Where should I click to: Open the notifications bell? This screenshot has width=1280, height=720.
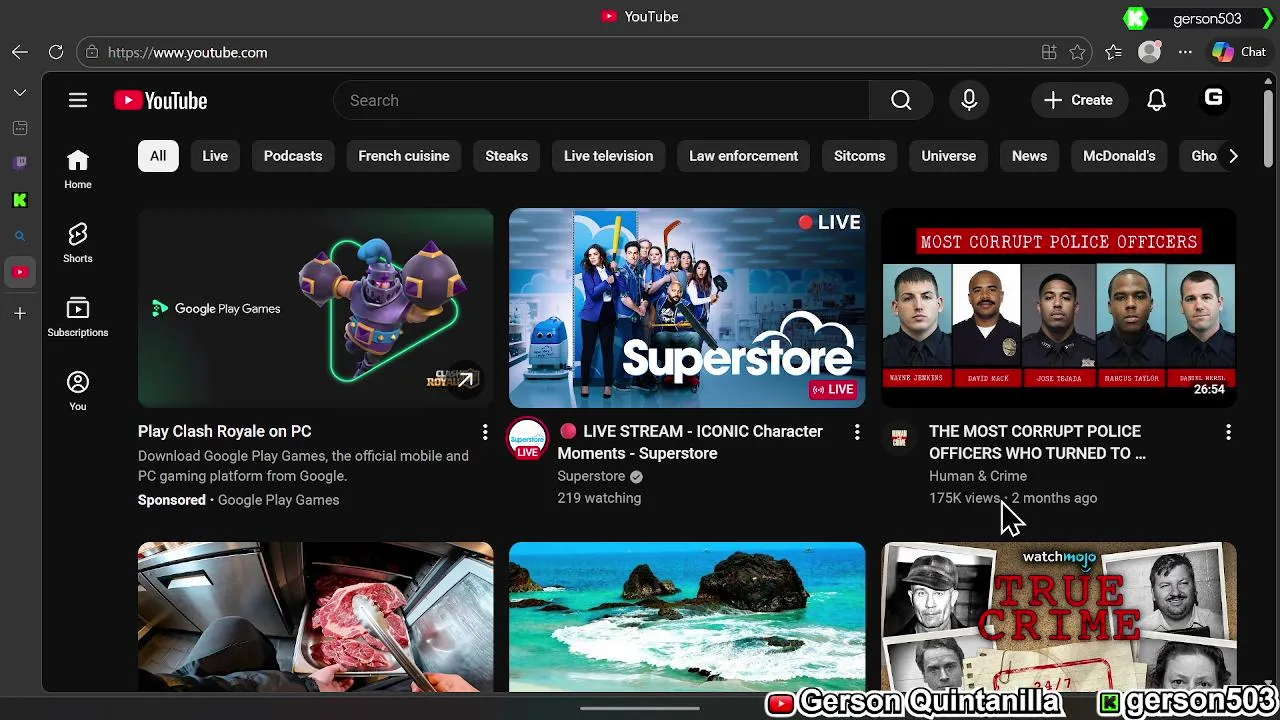pyautogui.click(x=1156, y=100)
